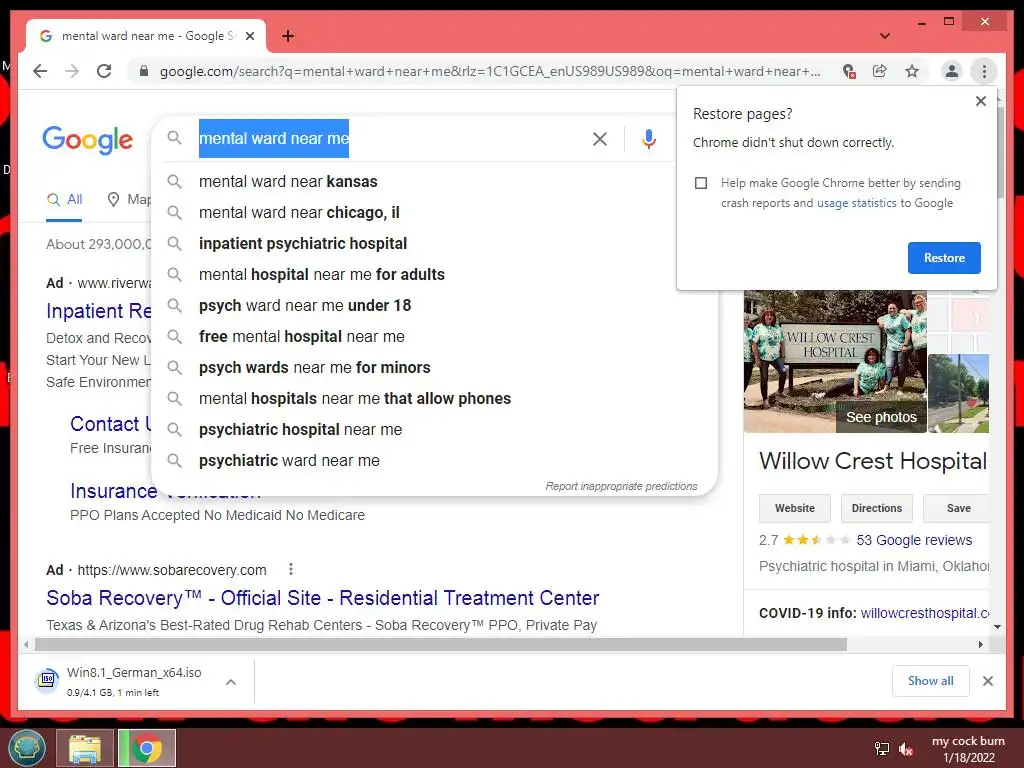Open the 'Inpatient Re...' ad headline
The width and height of the screenshot is (1024, 768).
[99, 311]
